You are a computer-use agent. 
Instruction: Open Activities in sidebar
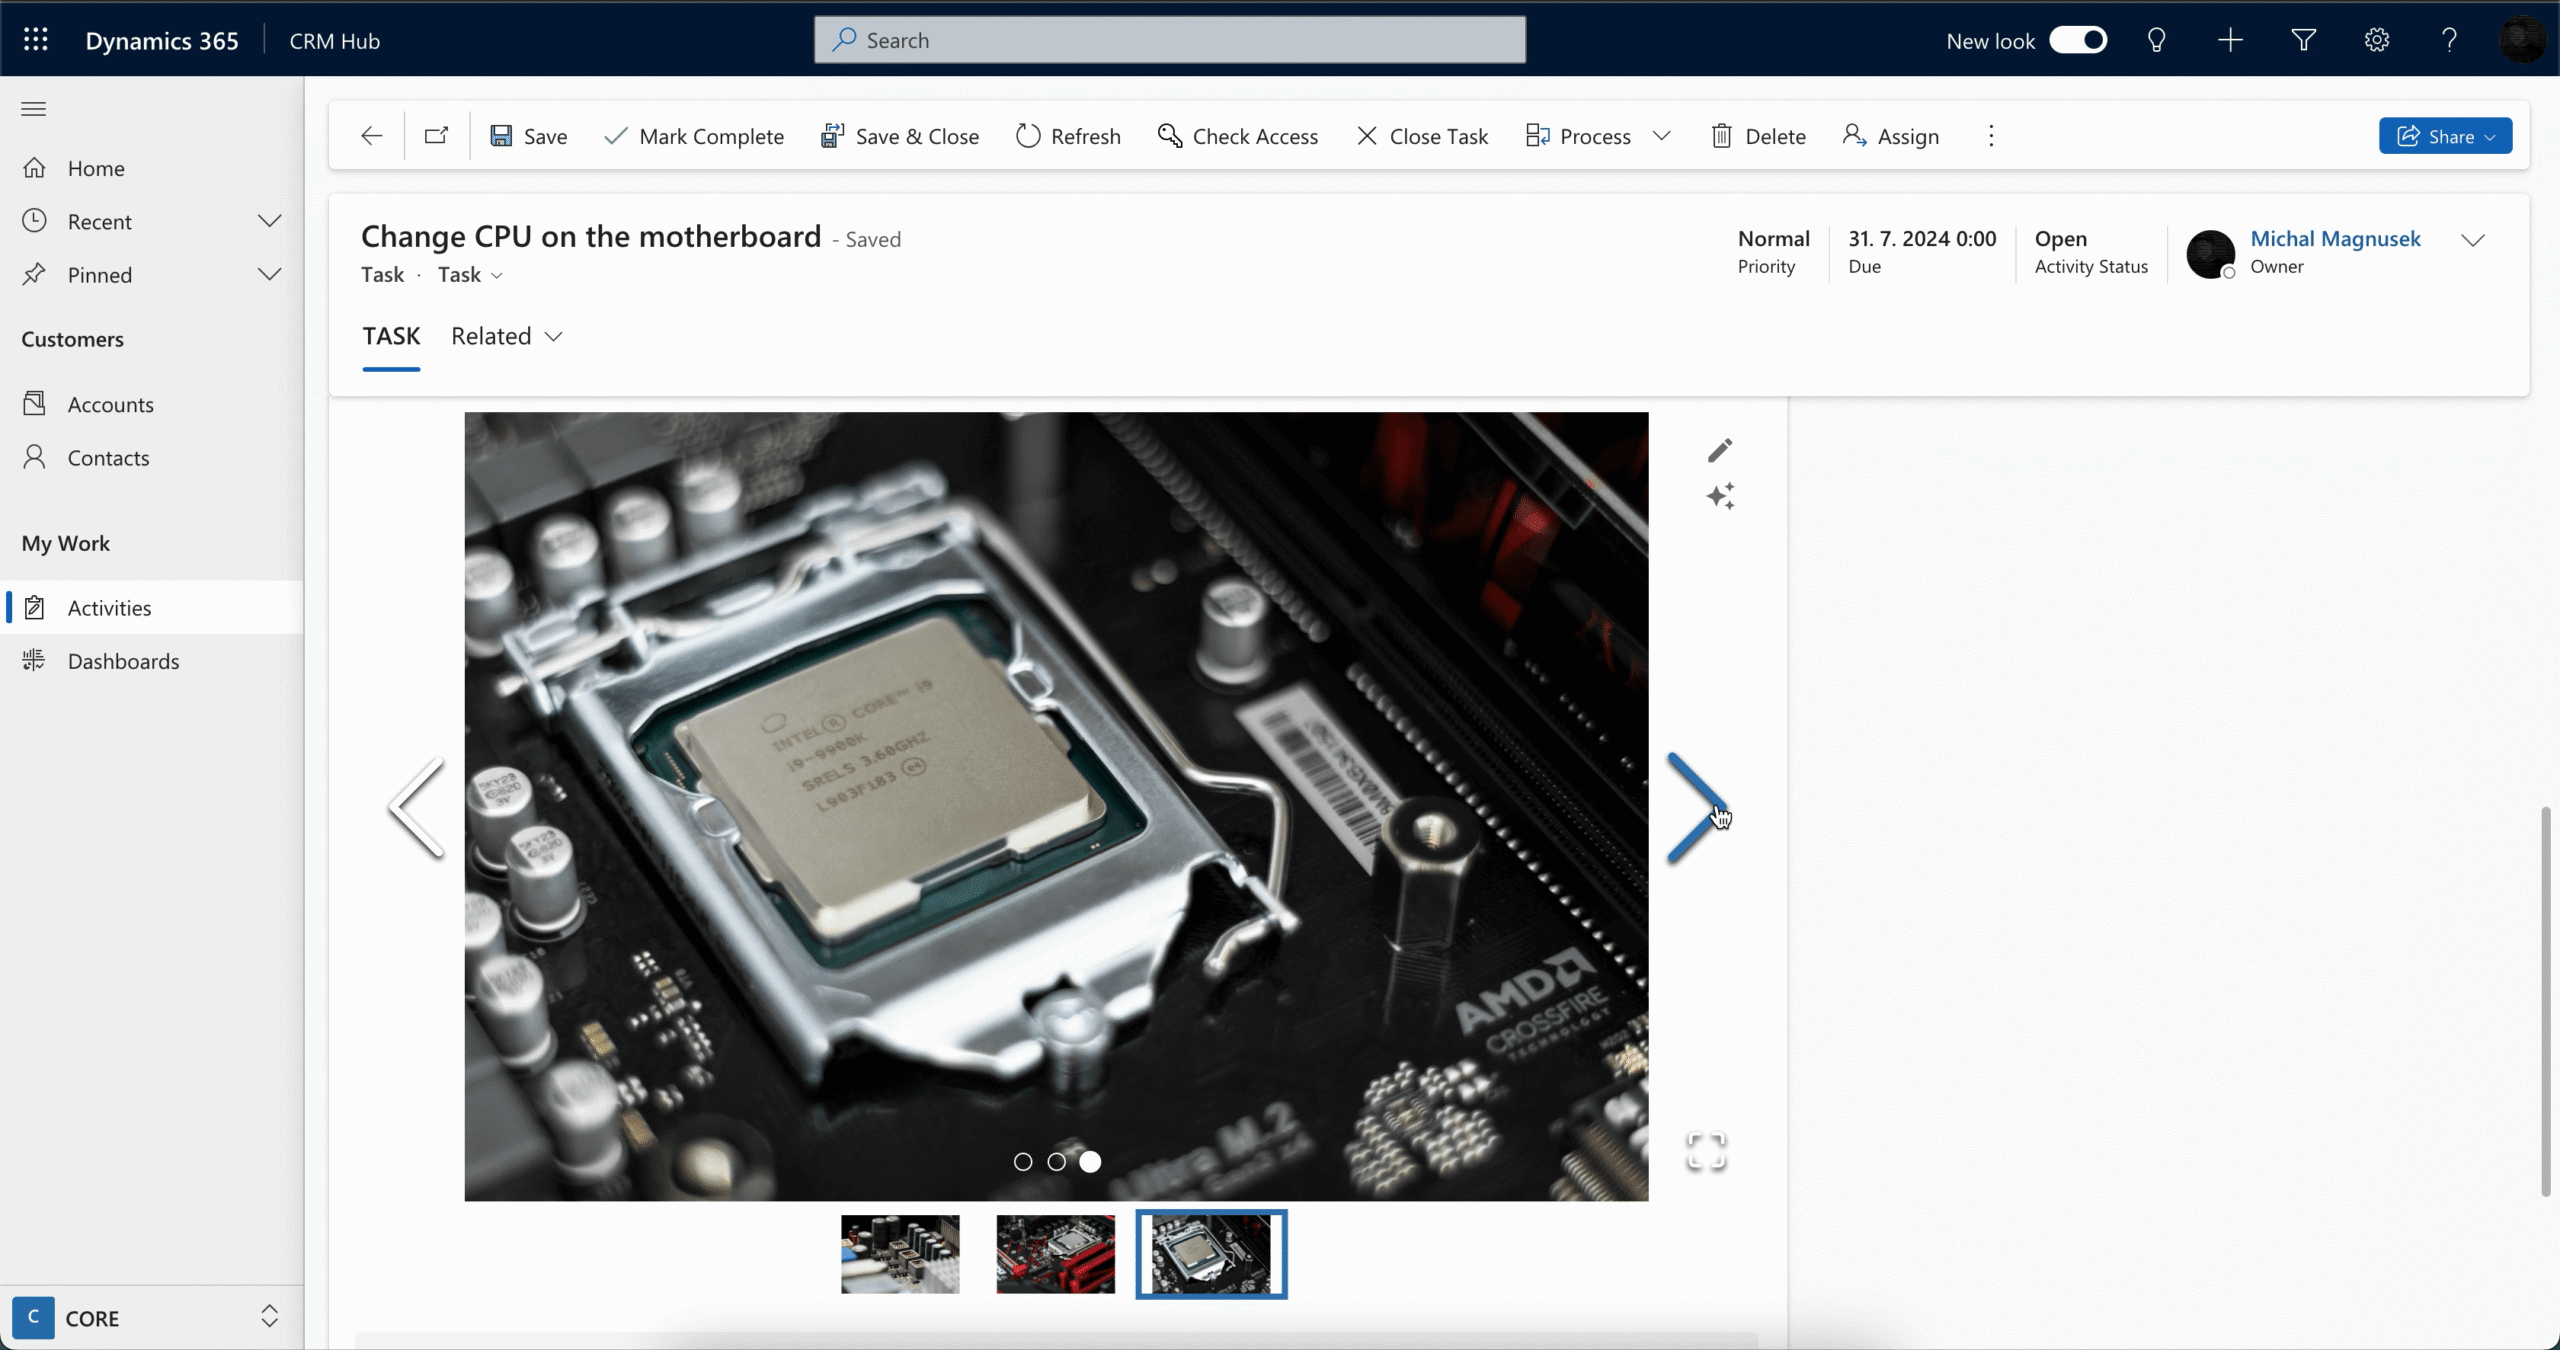pos(152,608)
